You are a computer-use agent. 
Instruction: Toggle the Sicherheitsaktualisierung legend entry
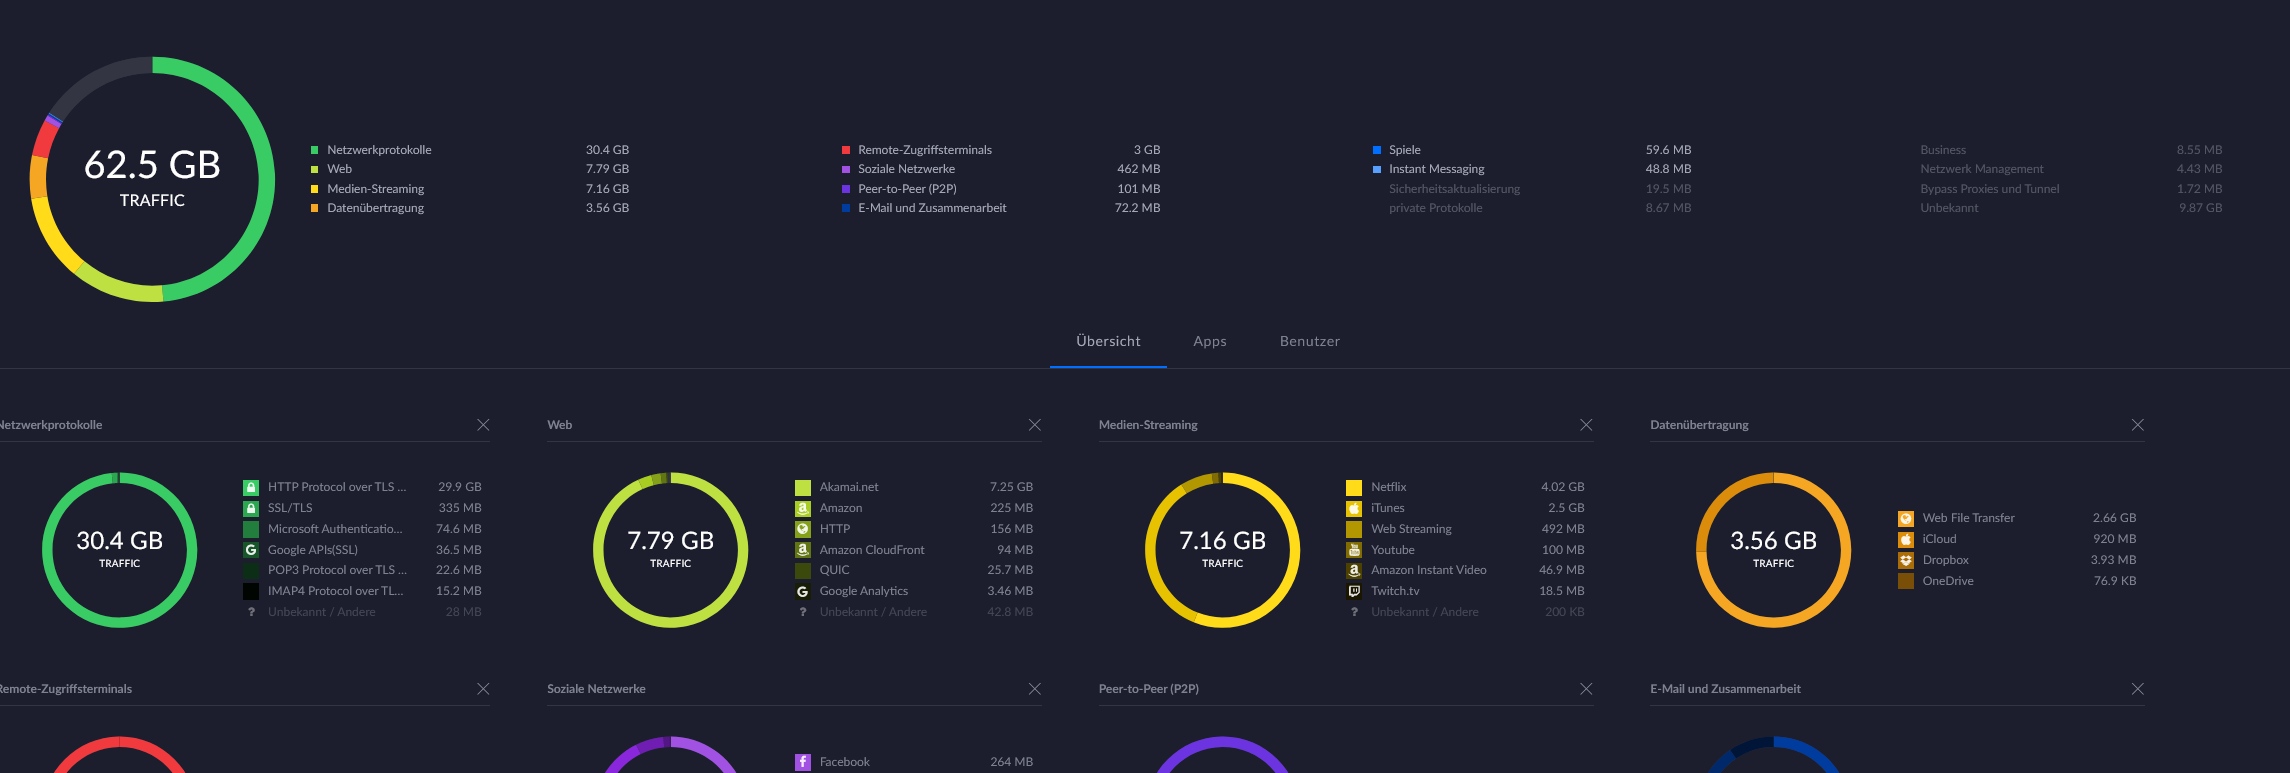click(x=1453, y=189)
